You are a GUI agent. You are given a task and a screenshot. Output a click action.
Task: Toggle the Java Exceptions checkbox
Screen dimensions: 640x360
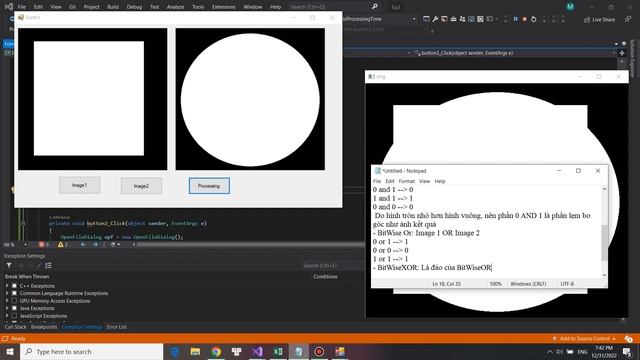(x=14, y=308)
